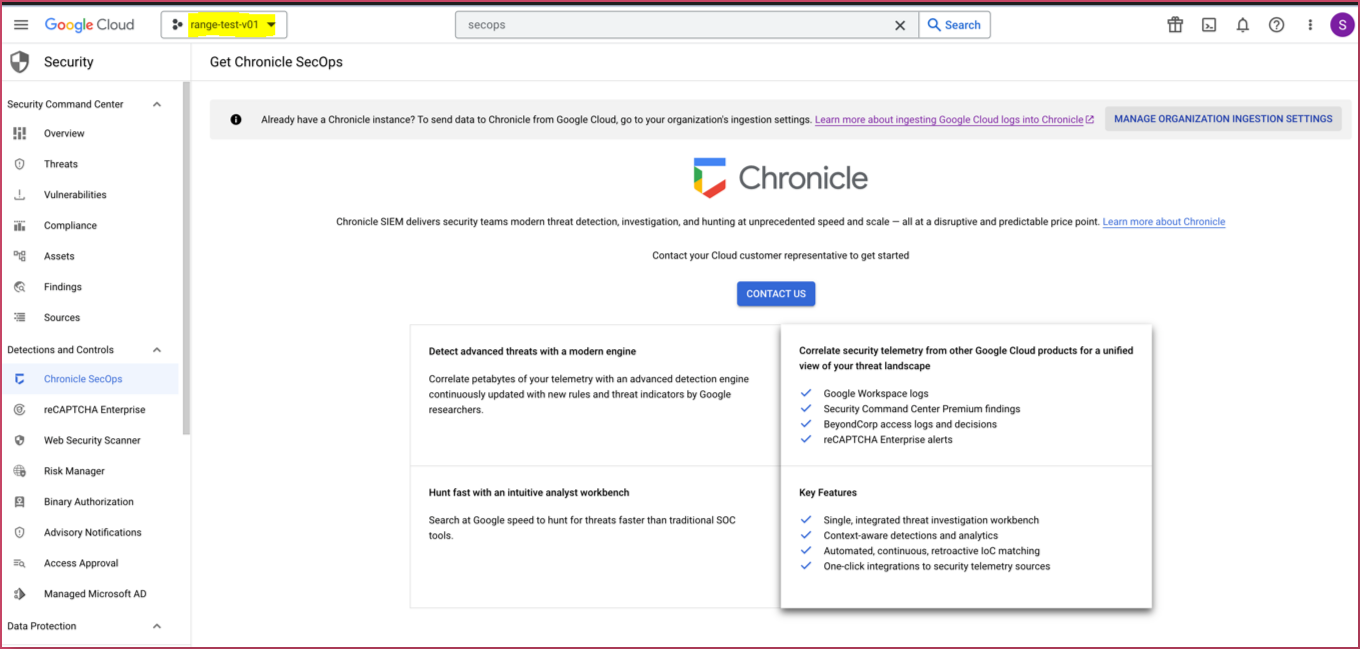Select Chronicle SecOps menu item
This screenshot has width=1360, height=649.
tap(83, 379)
